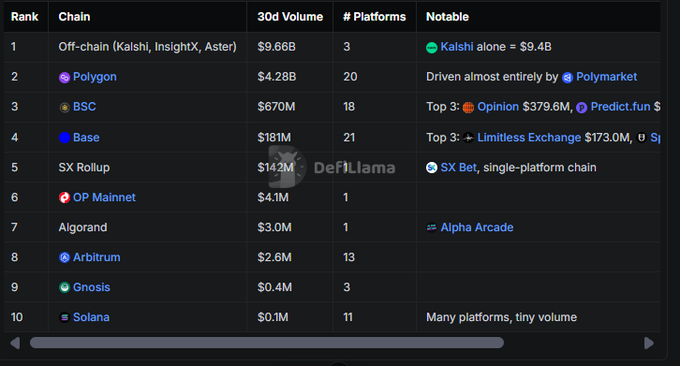Image resolution: width=680 pixels, height=366 pixels.
Task: Click platform count 18 in BSC row
Action: pos(349,107)
